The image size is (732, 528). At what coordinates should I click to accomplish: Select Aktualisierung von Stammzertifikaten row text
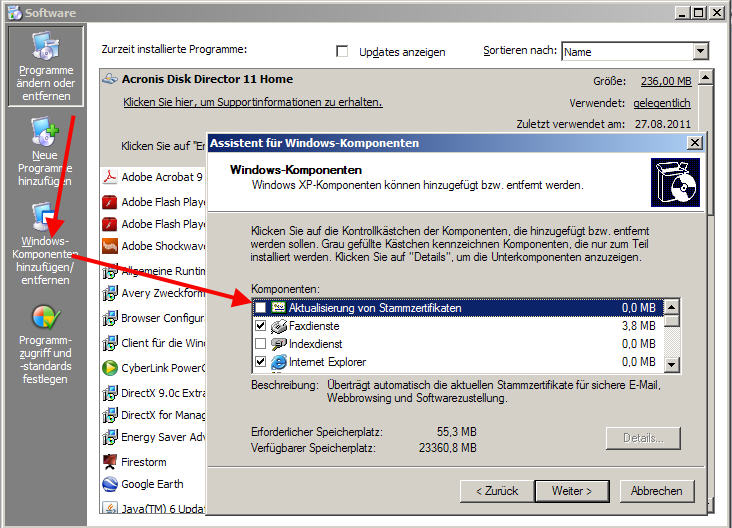click(375, 308)
